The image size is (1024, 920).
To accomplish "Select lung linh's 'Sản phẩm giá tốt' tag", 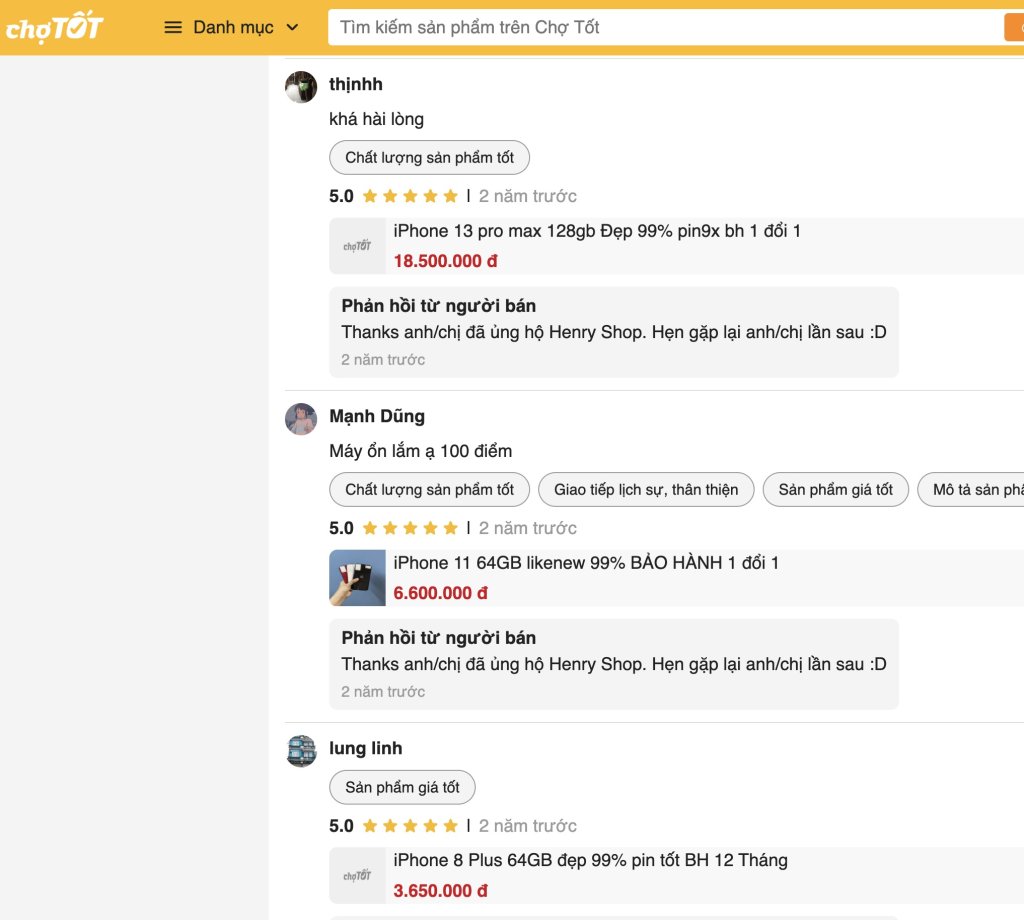I will tap(402, 787).
